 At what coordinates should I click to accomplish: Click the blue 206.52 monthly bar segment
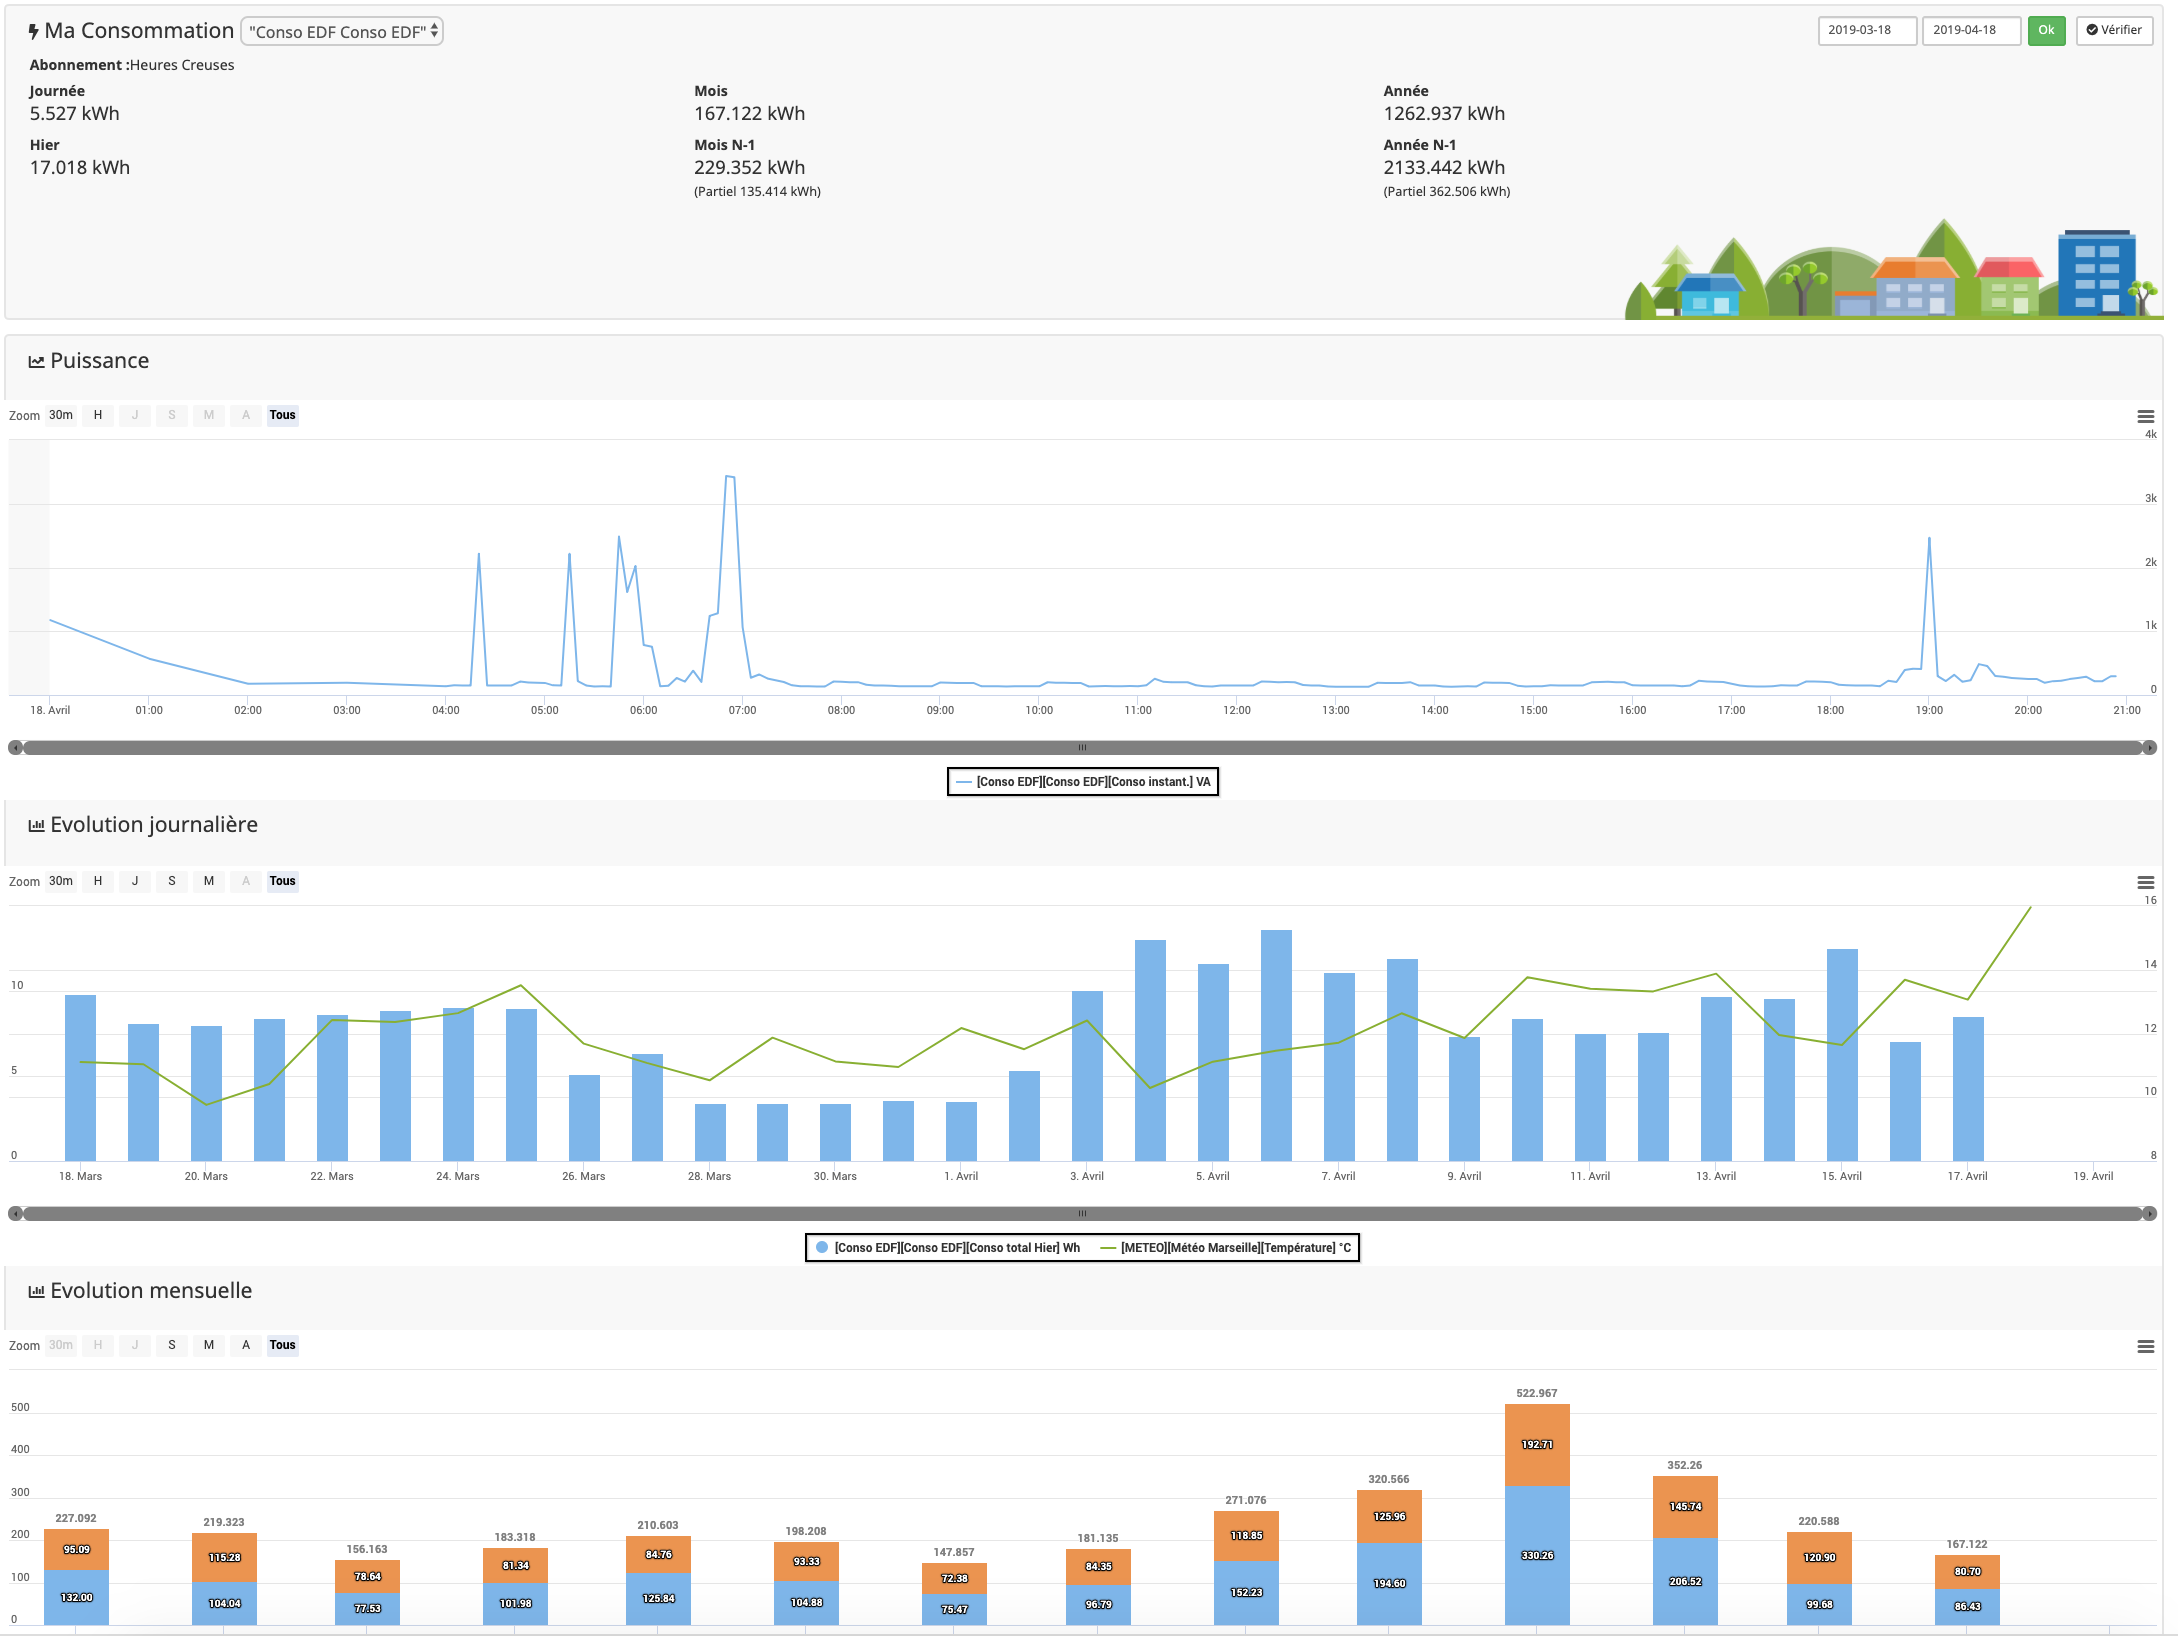tap(1685, 1581)
